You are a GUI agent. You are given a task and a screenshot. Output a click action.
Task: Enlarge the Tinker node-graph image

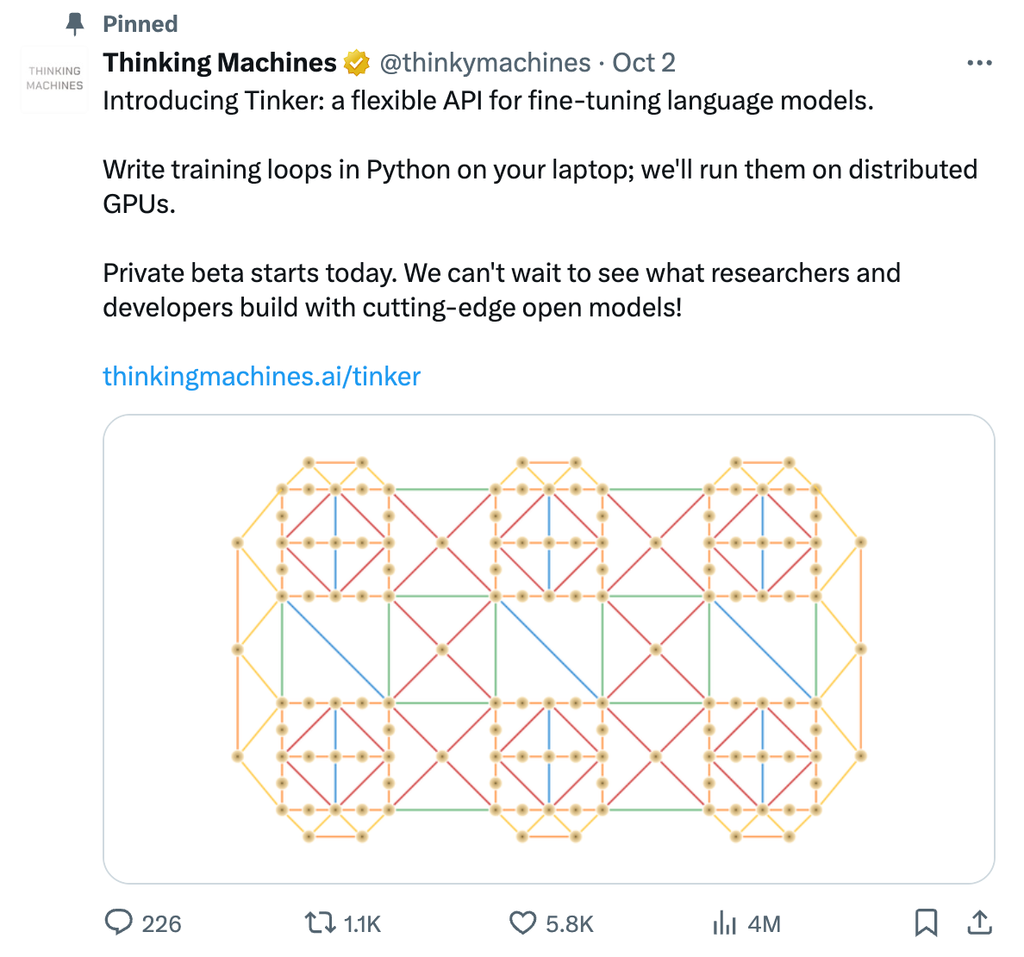click(548, 650)
